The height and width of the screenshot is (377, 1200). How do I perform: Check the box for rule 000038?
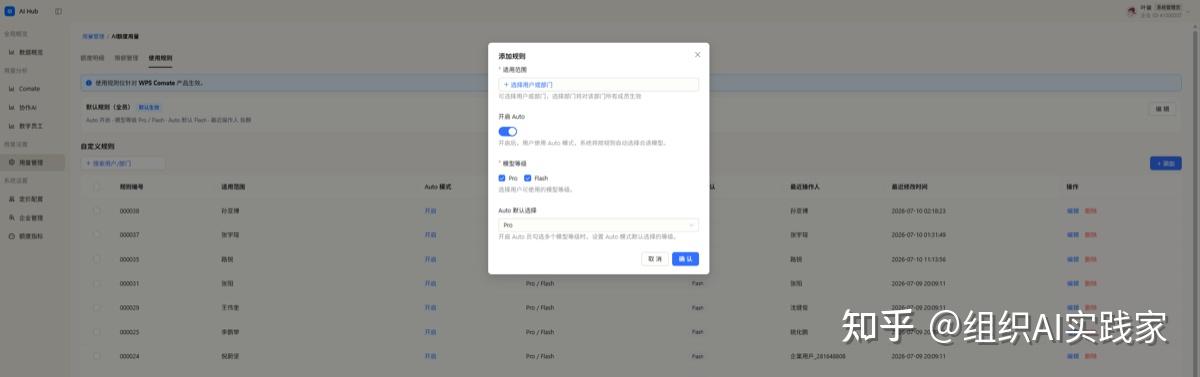[97, 211]
